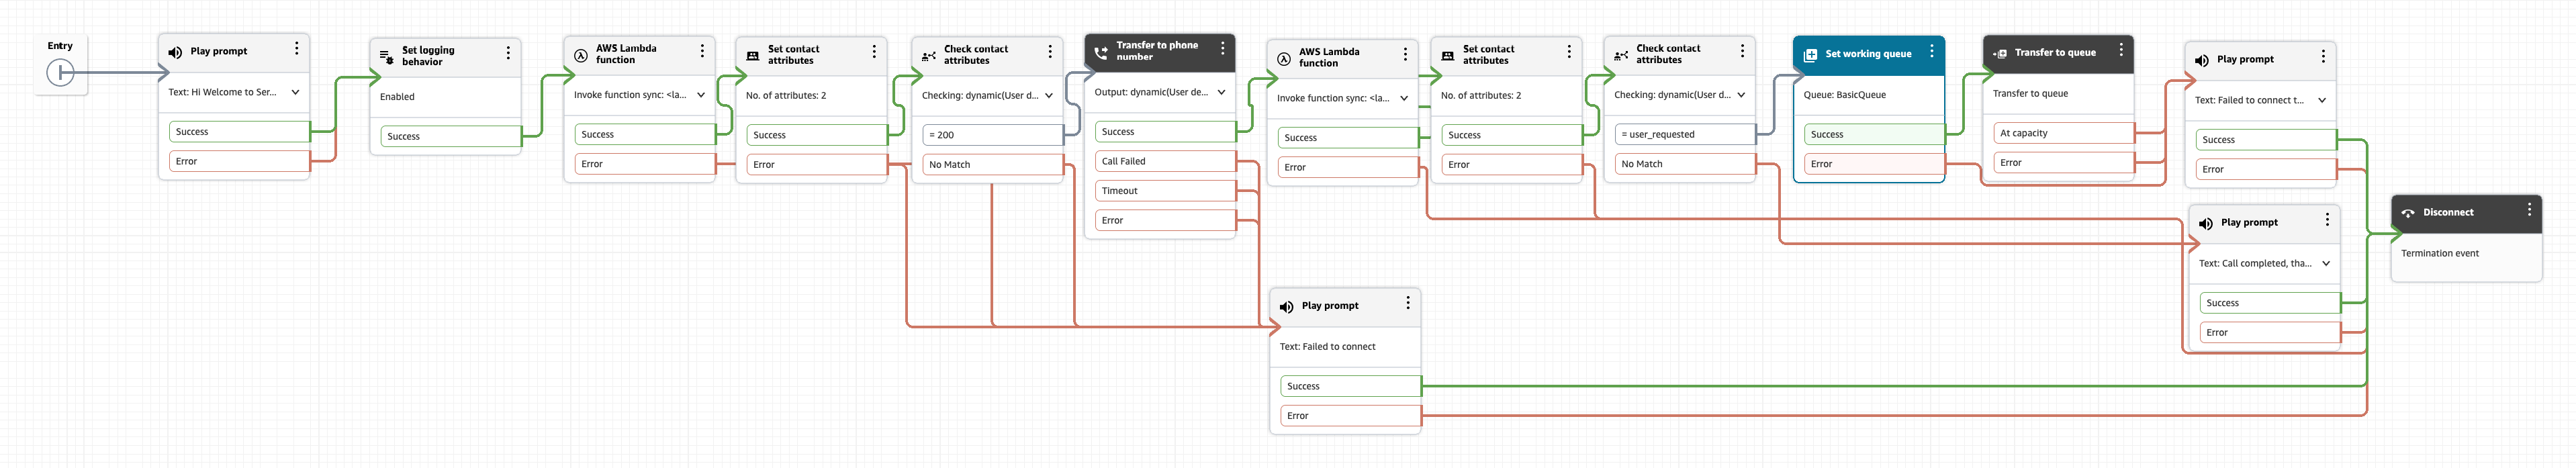Expand the Checking chevron in the '= 200' block
The height and width of the screenshot is (468, 2576).
pyautogui.click(x=1049, y=96)
